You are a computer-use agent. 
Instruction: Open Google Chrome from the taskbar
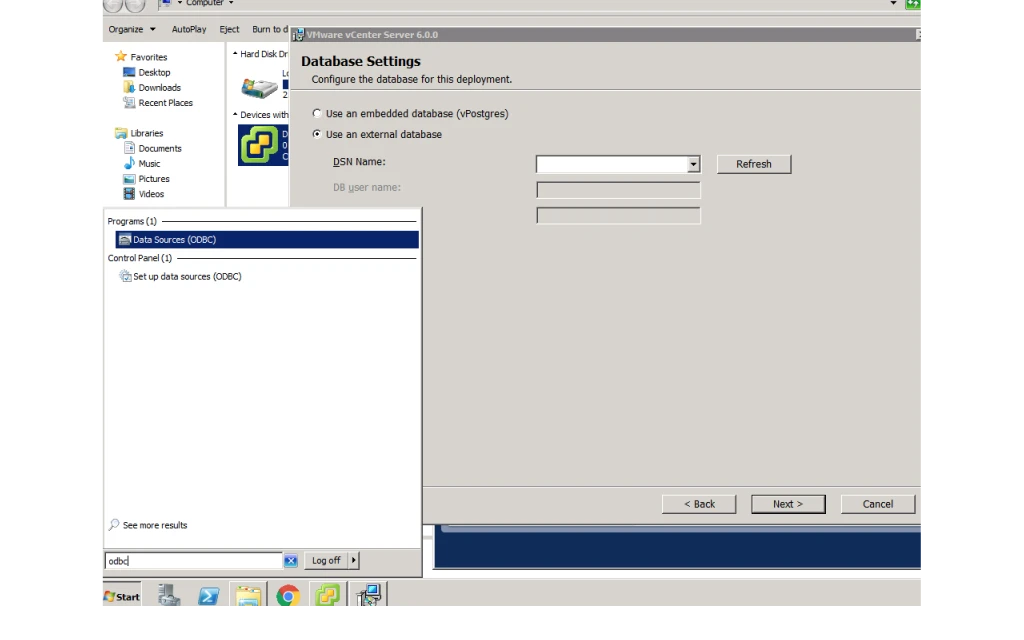coord(288,596)
